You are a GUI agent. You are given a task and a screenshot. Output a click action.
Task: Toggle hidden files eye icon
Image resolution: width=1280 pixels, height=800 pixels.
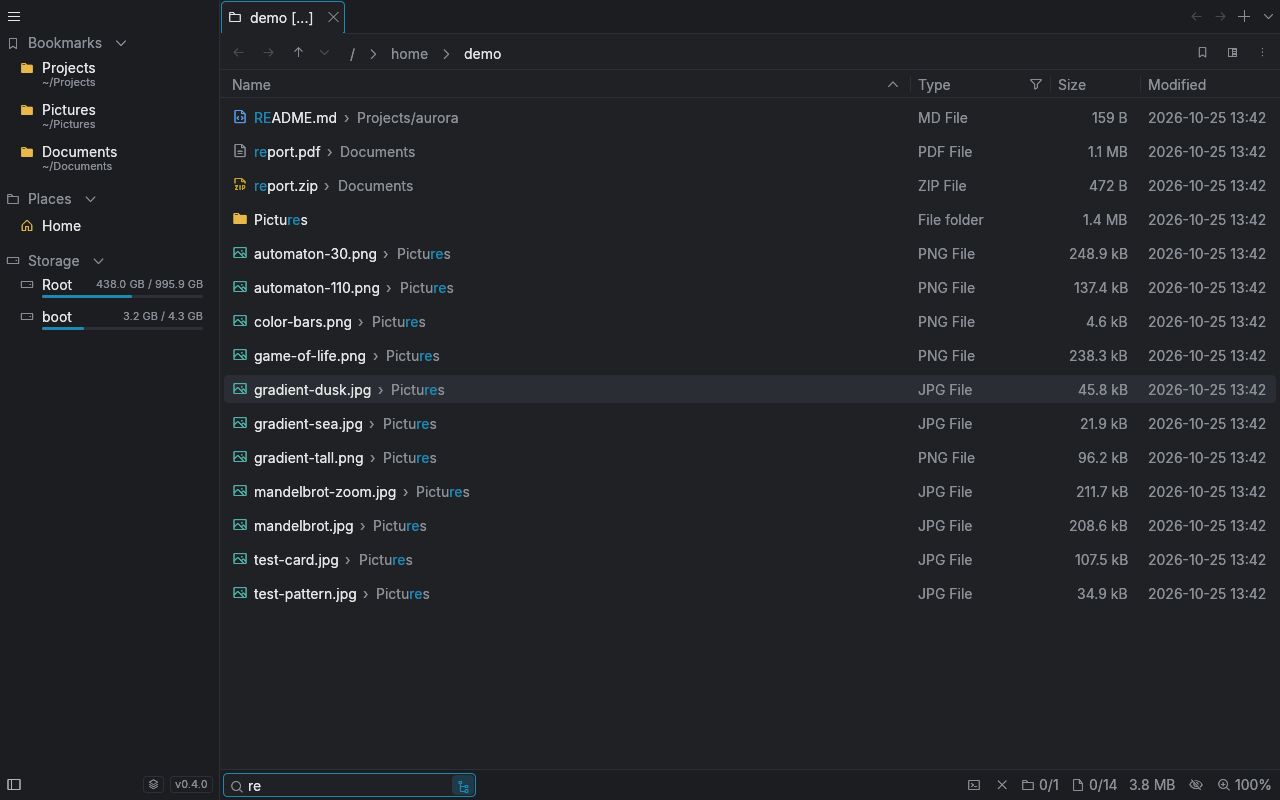1195,785
